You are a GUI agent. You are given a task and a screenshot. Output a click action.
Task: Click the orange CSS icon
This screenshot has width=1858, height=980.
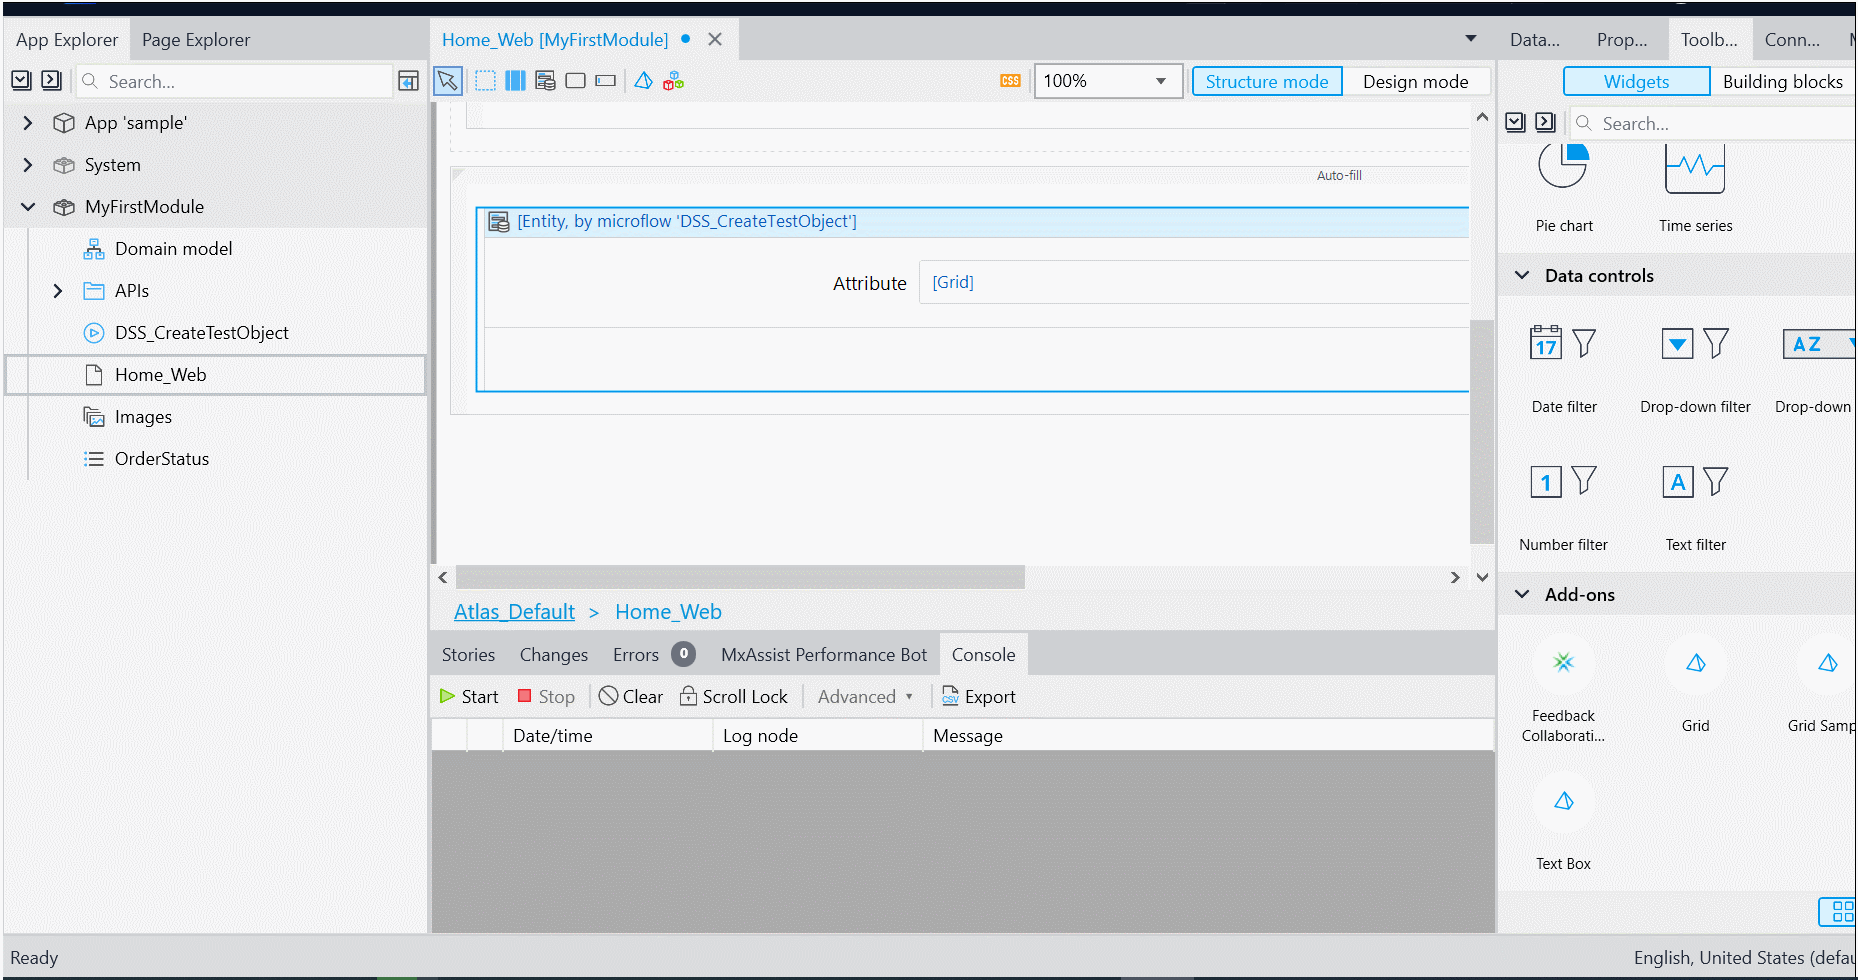click(x=1010, y=81)
